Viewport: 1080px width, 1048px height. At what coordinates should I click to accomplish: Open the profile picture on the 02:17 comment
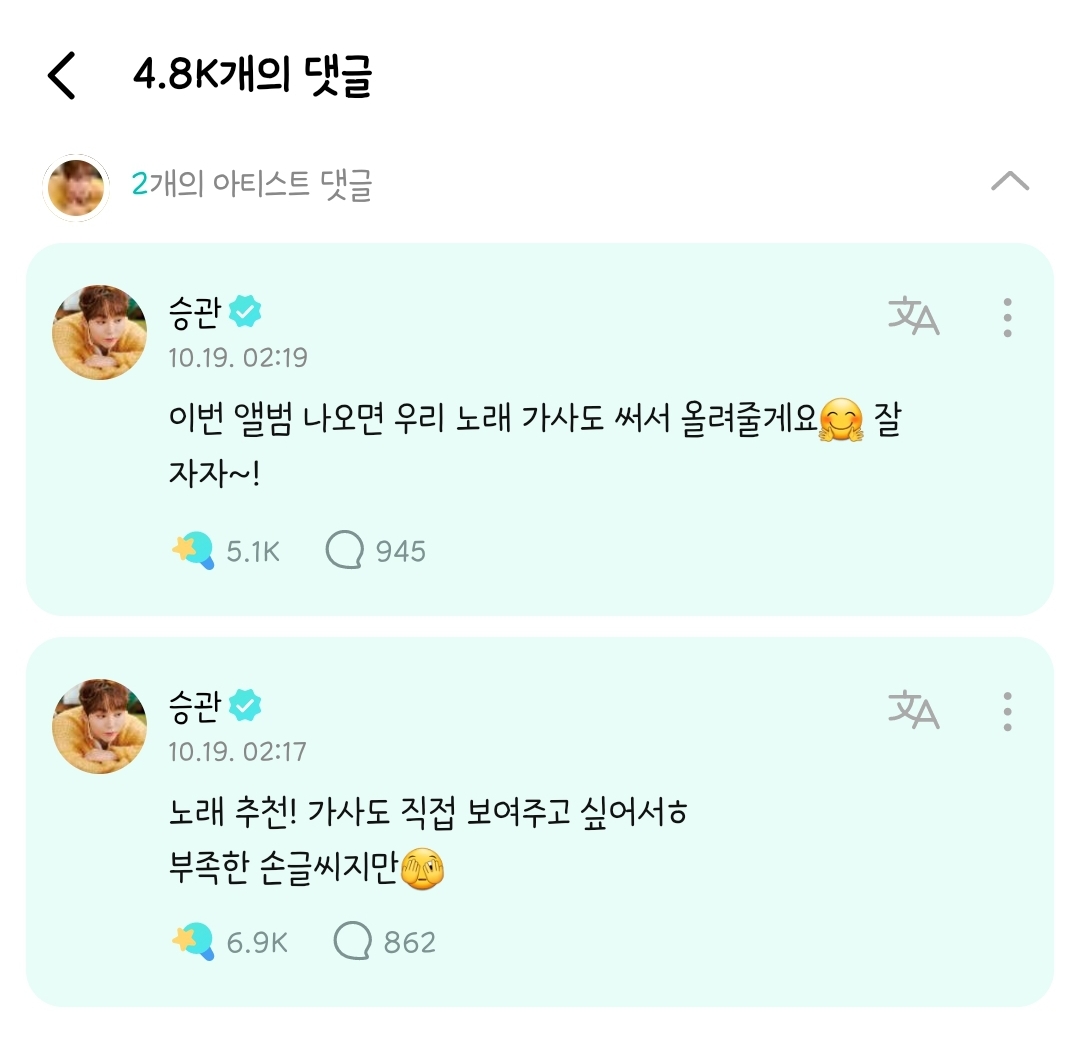99,726
